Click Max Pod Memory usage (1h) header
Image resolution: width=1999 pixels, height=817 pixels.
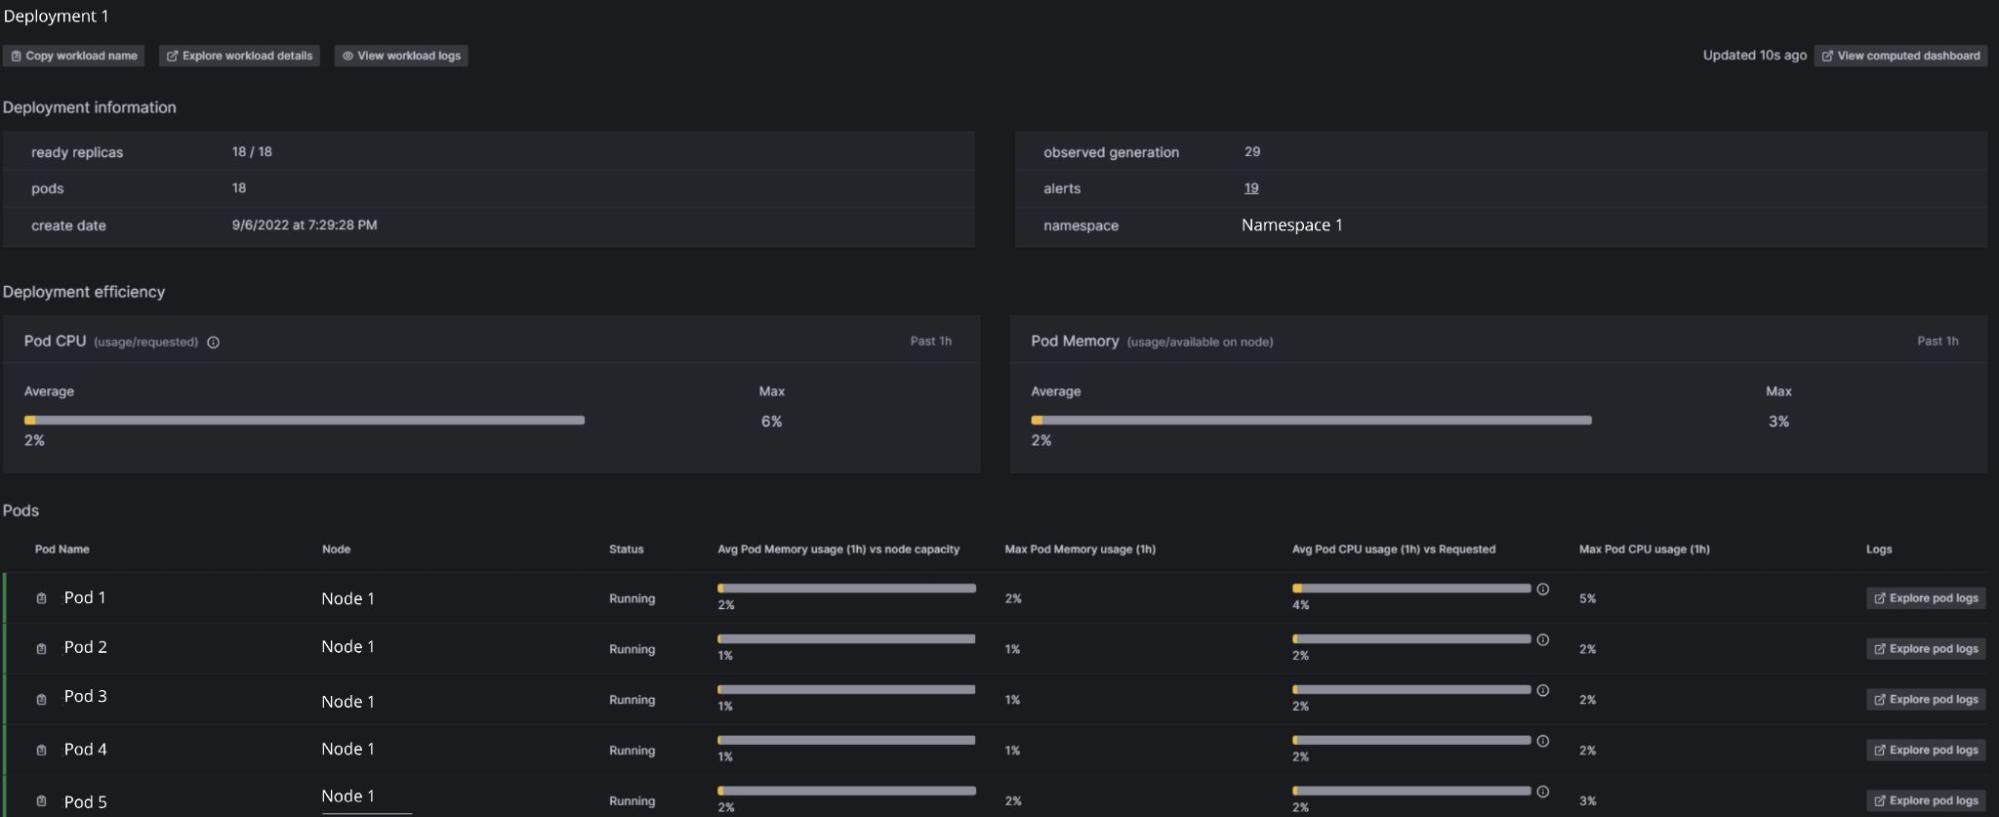[x=1080, y=549]
